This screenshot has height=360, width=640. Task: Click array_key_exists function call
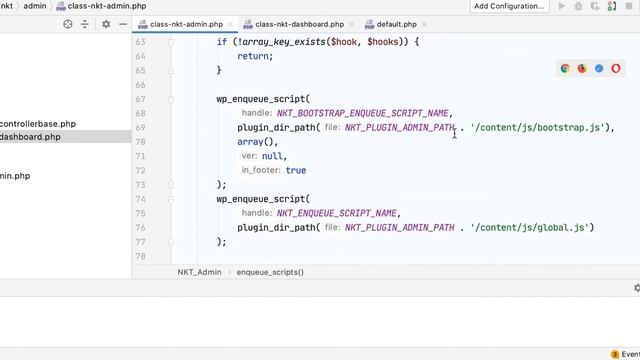(x=284, y=42)
